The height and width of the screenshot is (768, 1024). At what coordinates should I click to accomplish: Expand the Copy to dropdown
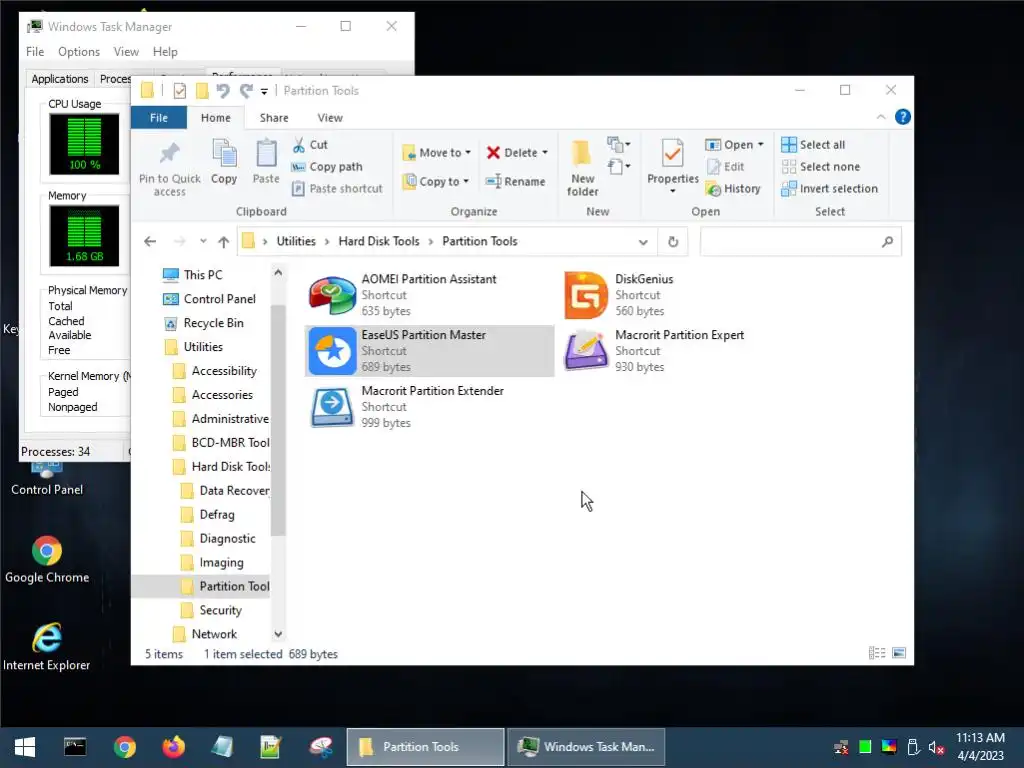(x=466, y=182)
